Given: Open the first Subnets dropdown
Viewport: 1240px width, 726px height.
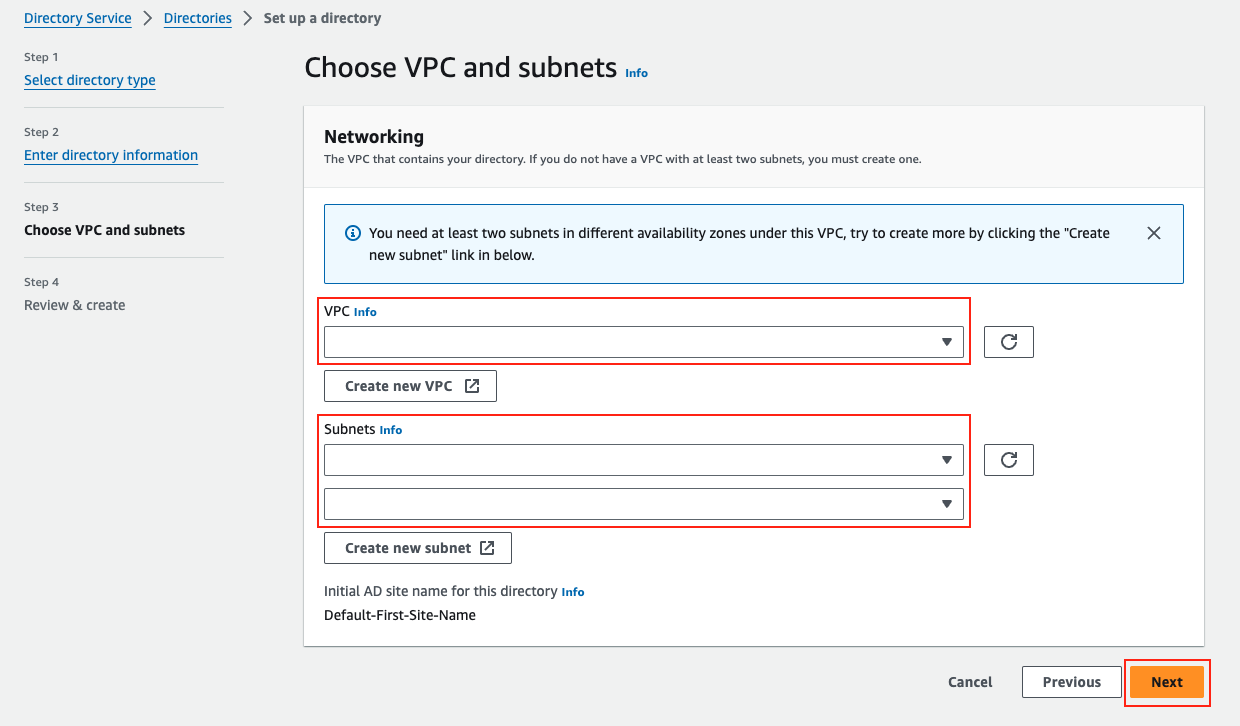Looking at the screenshot, I should click(643, 460).
